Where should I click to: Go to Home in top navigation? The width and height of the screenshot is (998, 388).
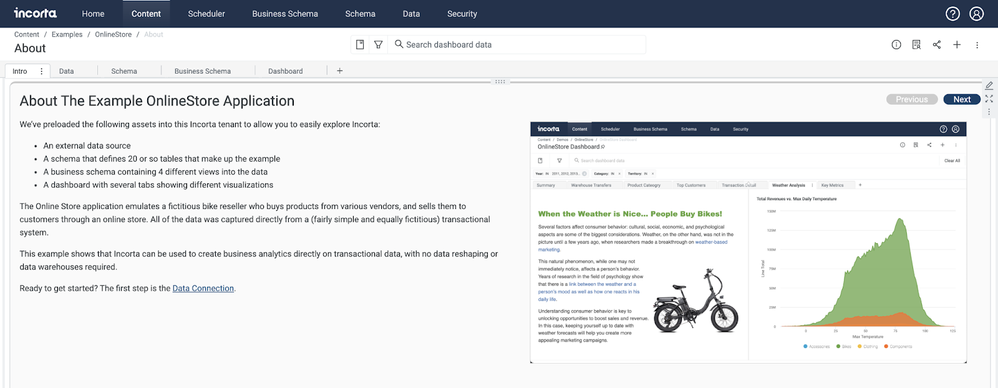pyautogui.click(x=94, y=13)
